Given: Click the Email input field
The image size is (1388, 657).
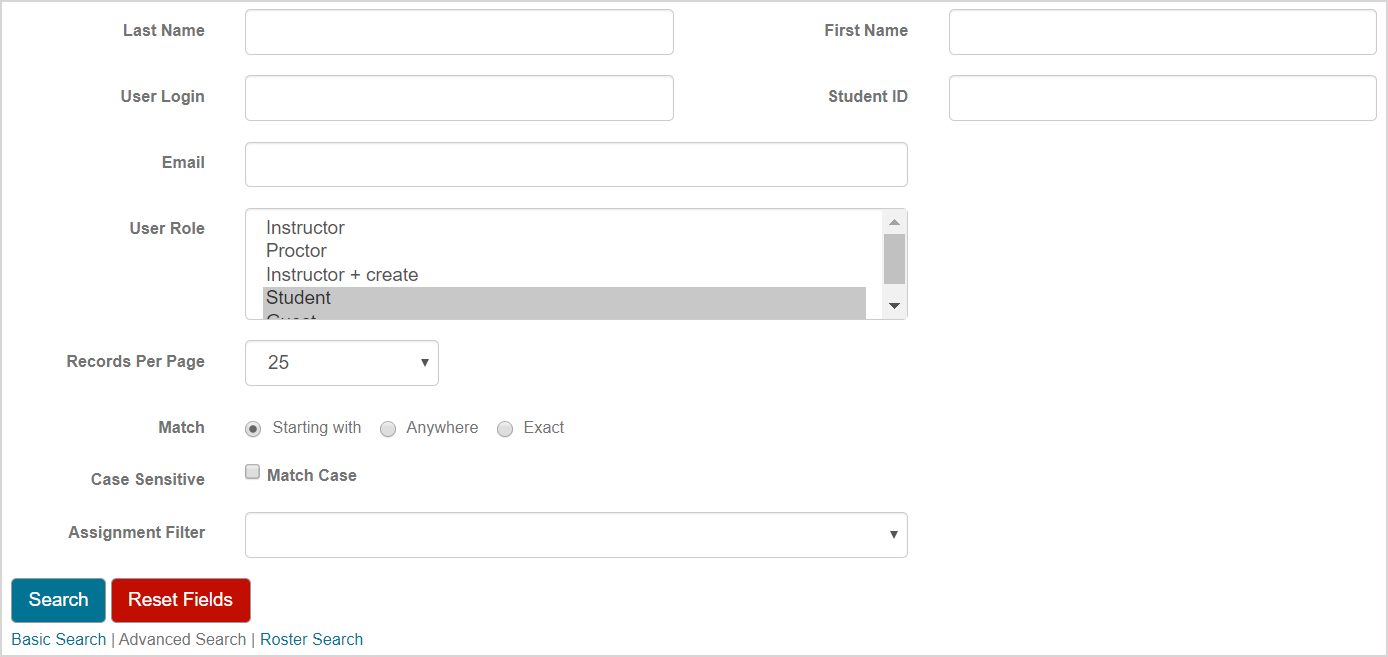Looking at the screenshot, I should [x=575, y=163].
